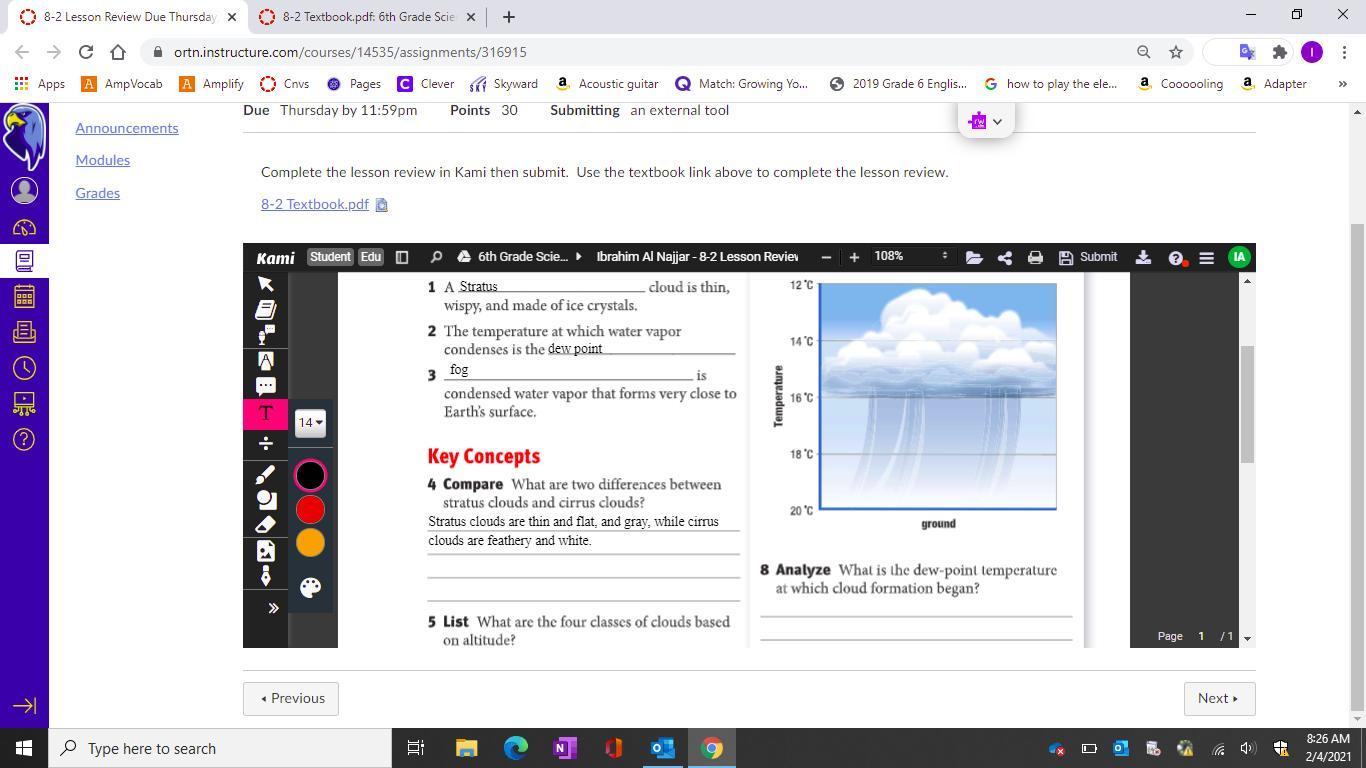
Task: Select the Kami equation tool
Action: pos(265,443)
